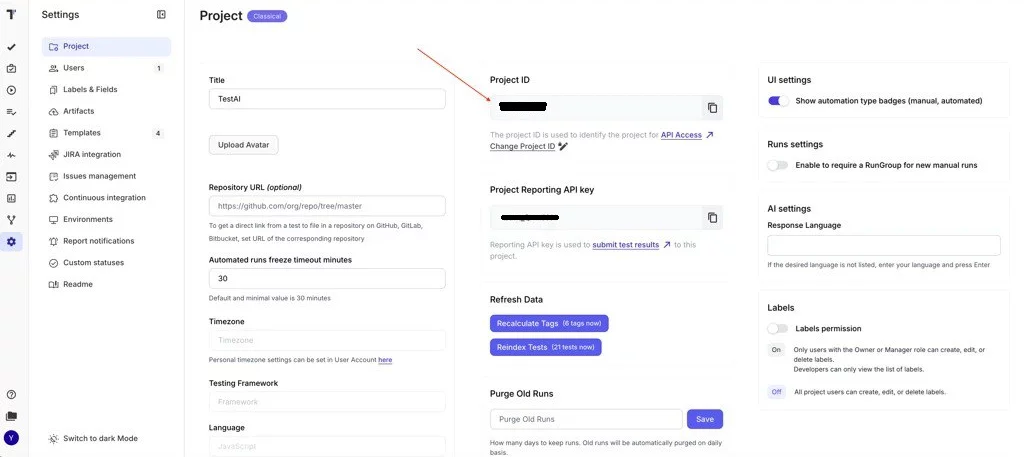
Task: Click the help question mark icon
Action: tap(11, 394)
